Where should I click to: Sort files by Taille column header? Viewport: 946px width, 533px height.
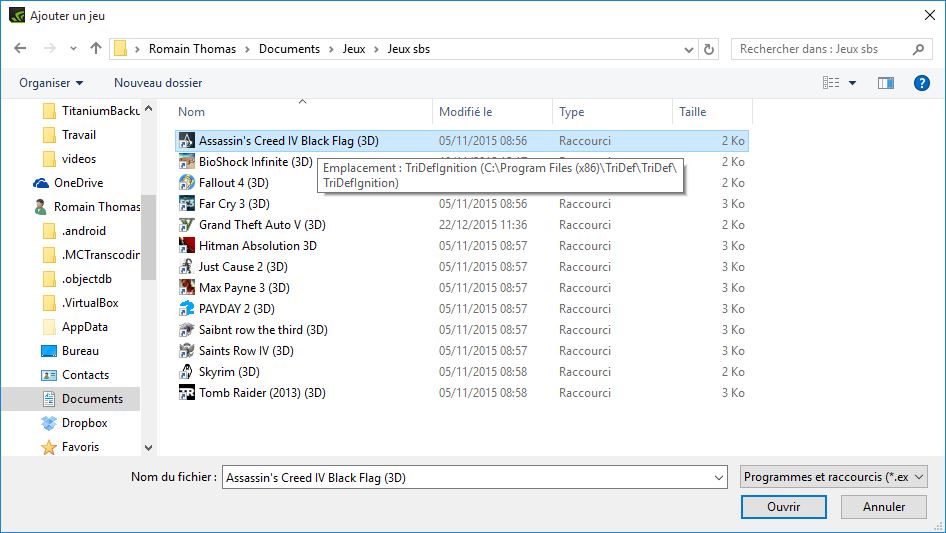pyautogui.click(x=692, y=112)
